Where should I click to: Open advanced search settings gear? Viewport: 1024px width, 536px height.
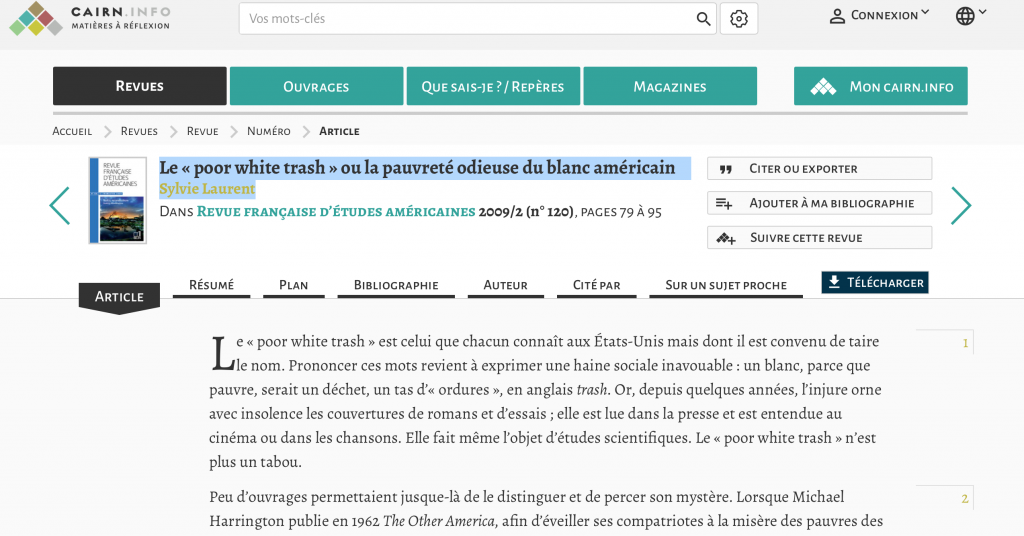[x=739, y=19]
